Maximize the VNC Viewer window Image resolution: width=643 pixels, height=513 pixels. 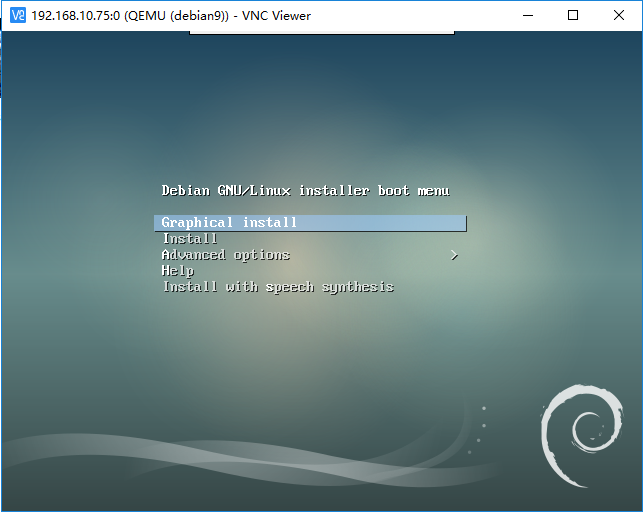coord(573,15)
